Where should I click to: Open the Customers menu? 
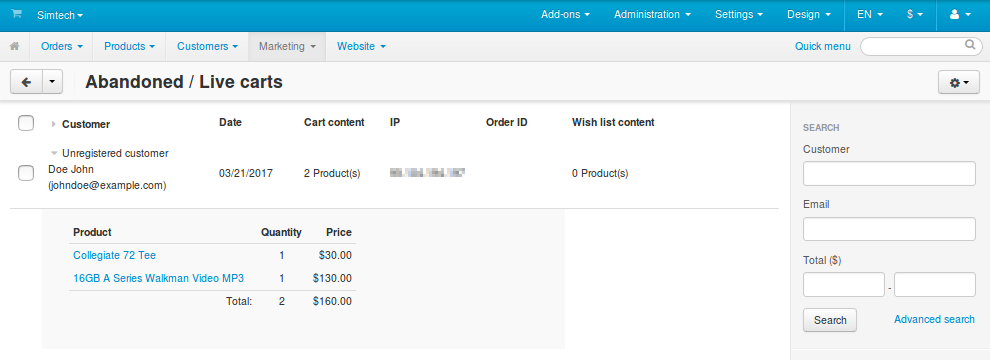(207, 46)
